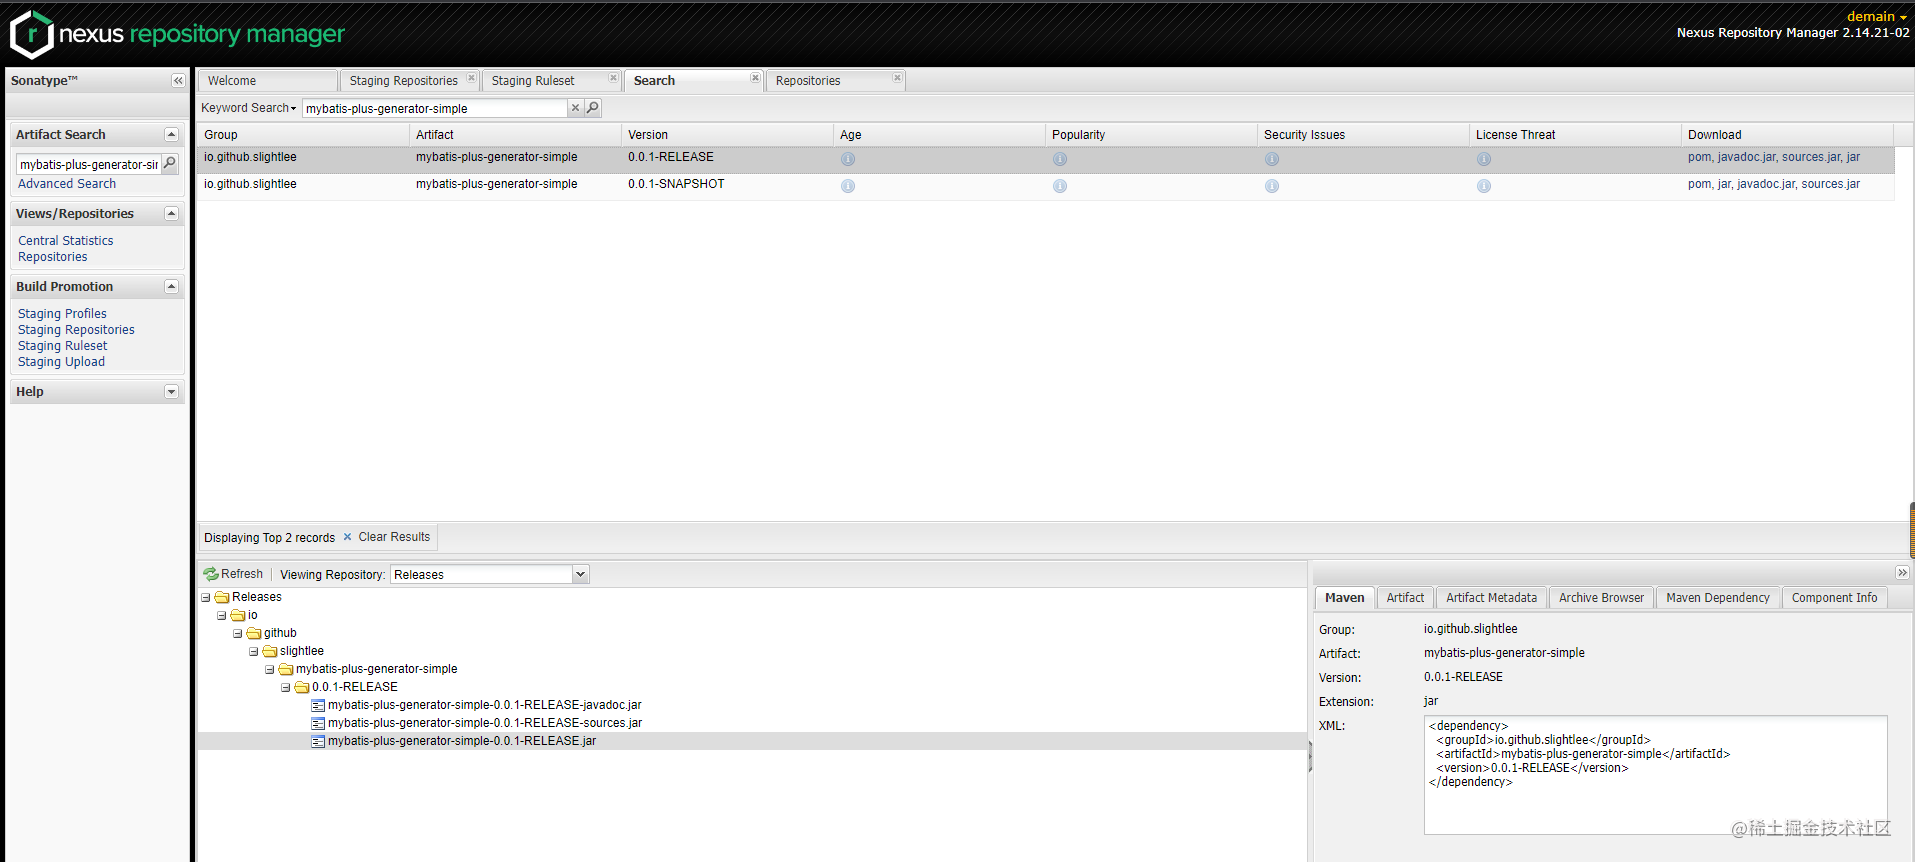
Task: Click Age info icon for 0.0.1-SNAPSHOT row
Action: [848, 186]
